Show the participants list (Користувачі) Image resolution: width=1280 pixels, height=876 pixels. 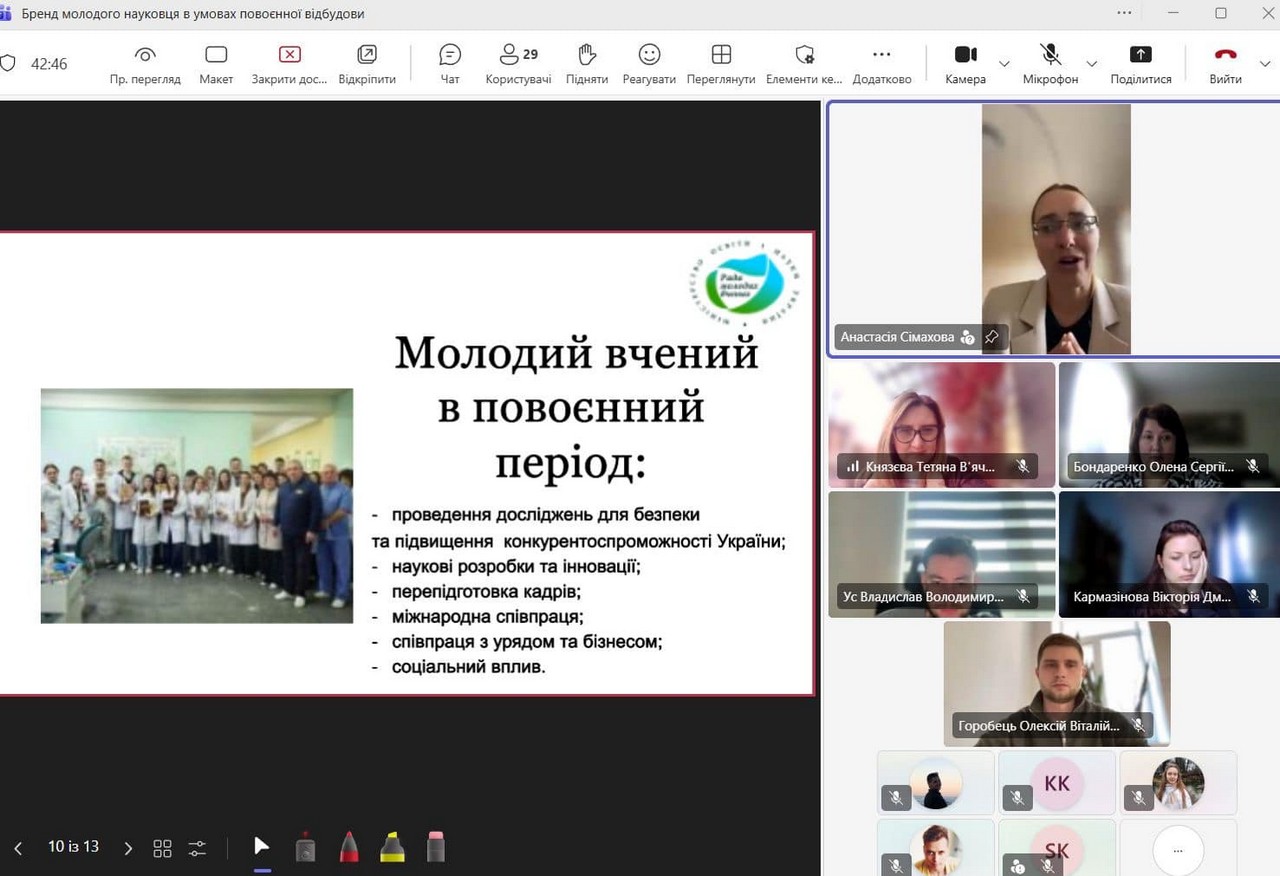click(x=518, y=63)
